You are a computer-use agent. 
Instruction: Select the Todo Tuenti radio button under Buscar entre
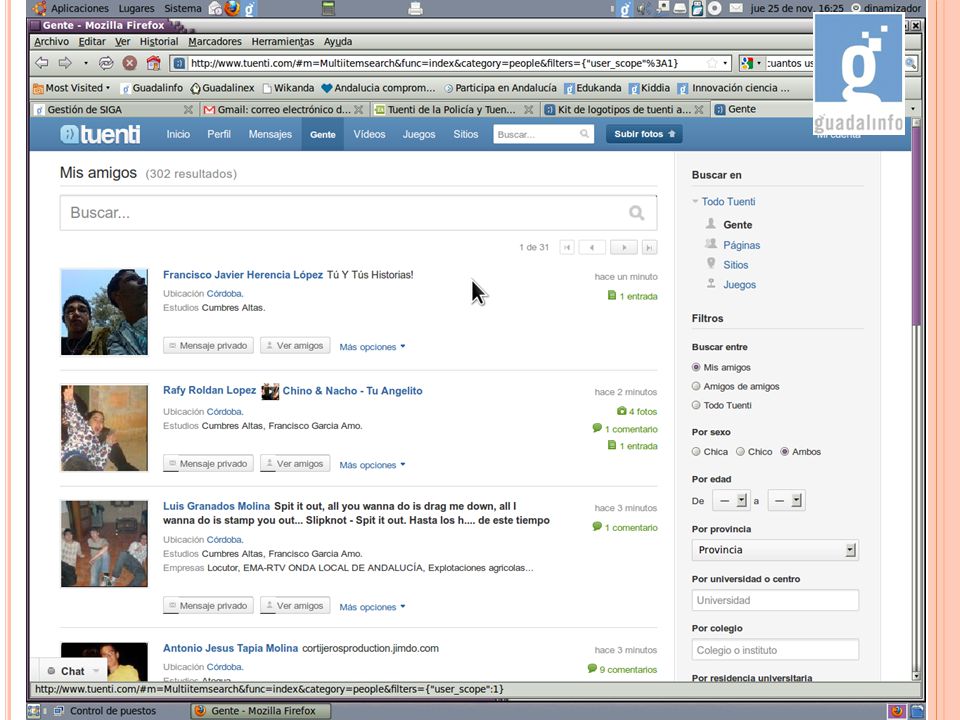(696, 405)
